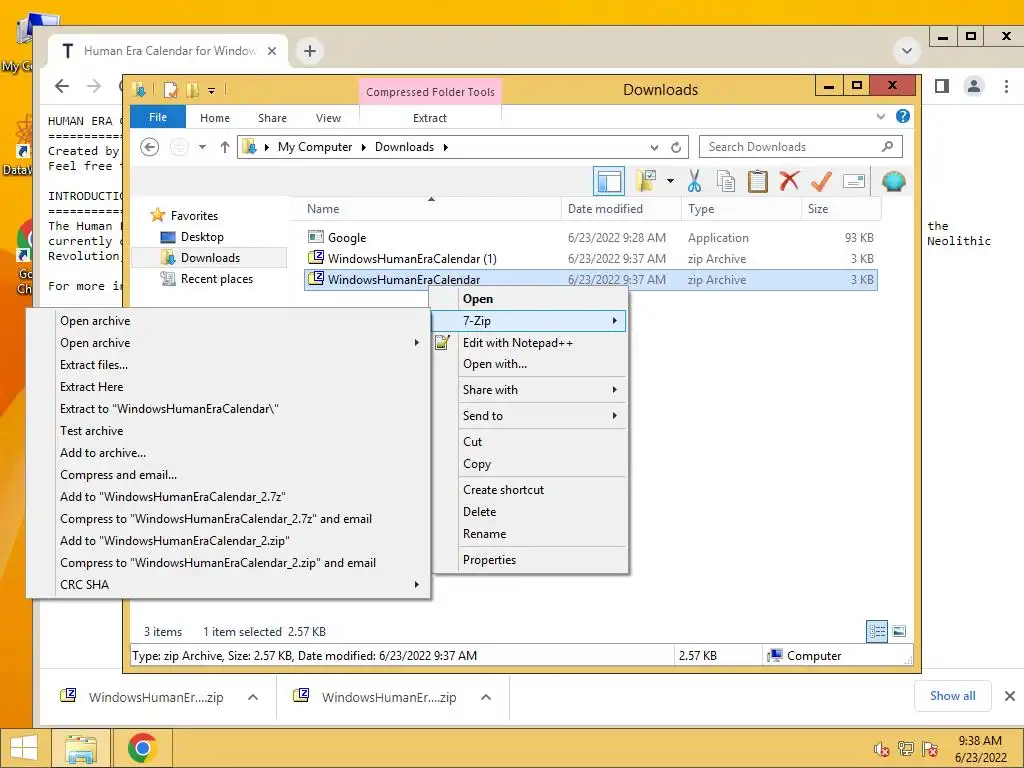Expand the Send to submenu

coord(529,416)
